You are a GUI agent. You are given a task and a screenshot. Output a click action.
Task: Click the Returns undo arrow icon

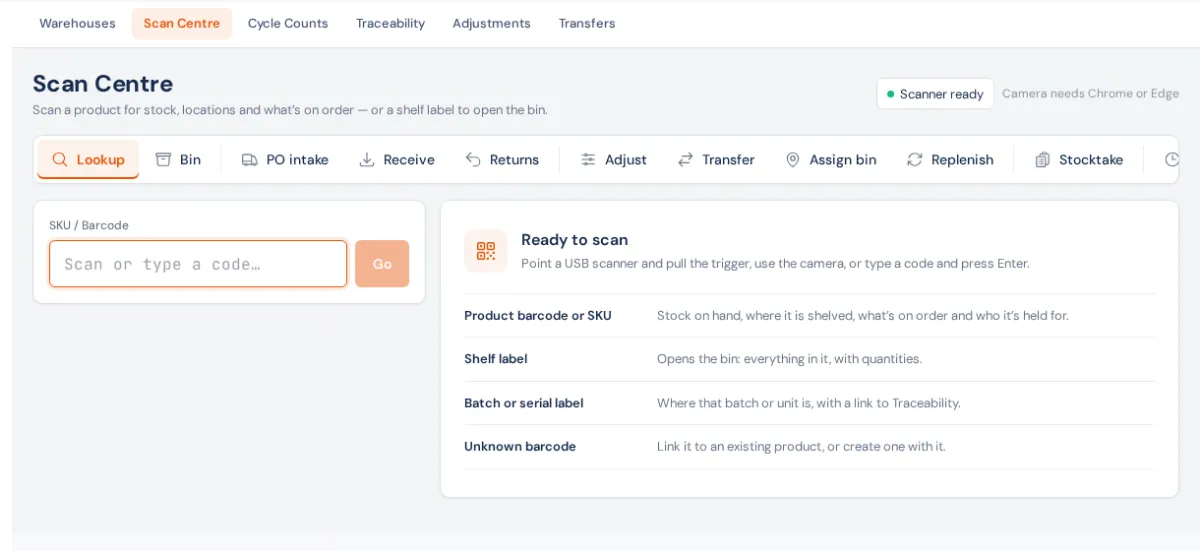473,160
